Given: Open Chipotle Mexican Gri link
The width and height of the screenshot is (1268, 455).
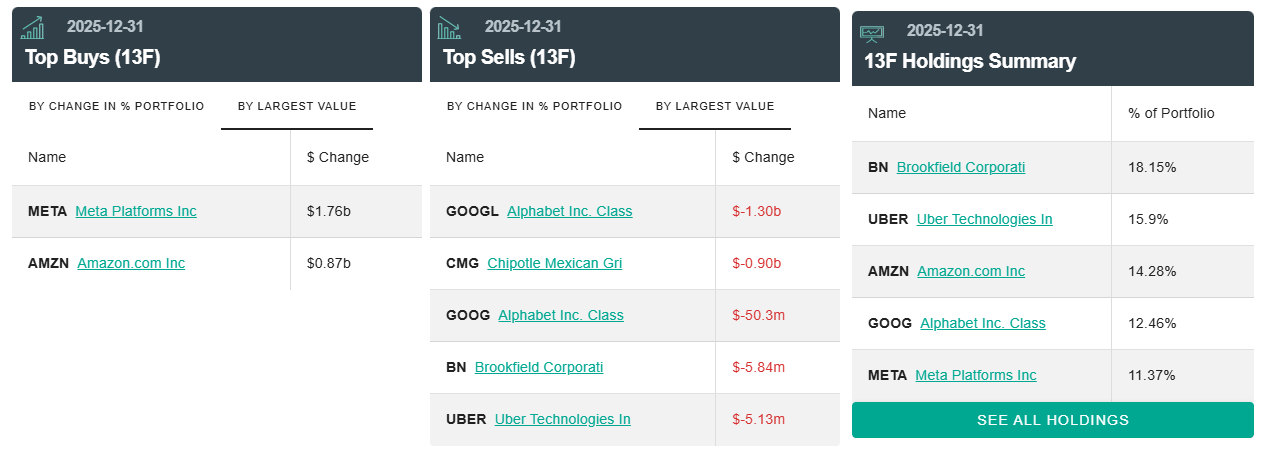Looking at the screenshot, I should tap(555, 263).
